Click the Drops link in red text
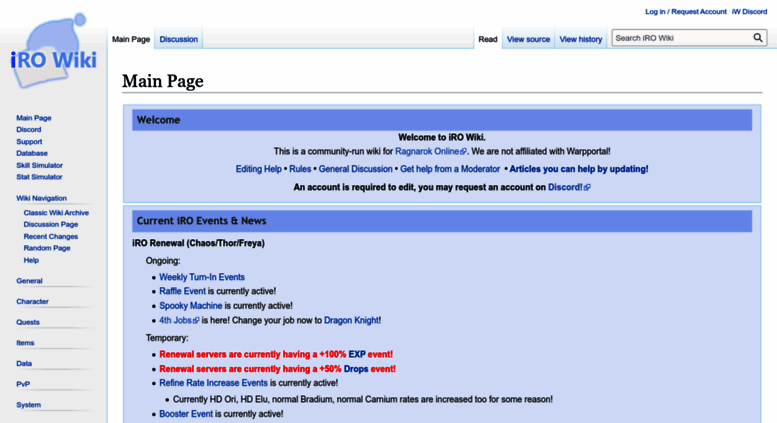The width and height of the screenshot is (777, 423). point(356,369)
